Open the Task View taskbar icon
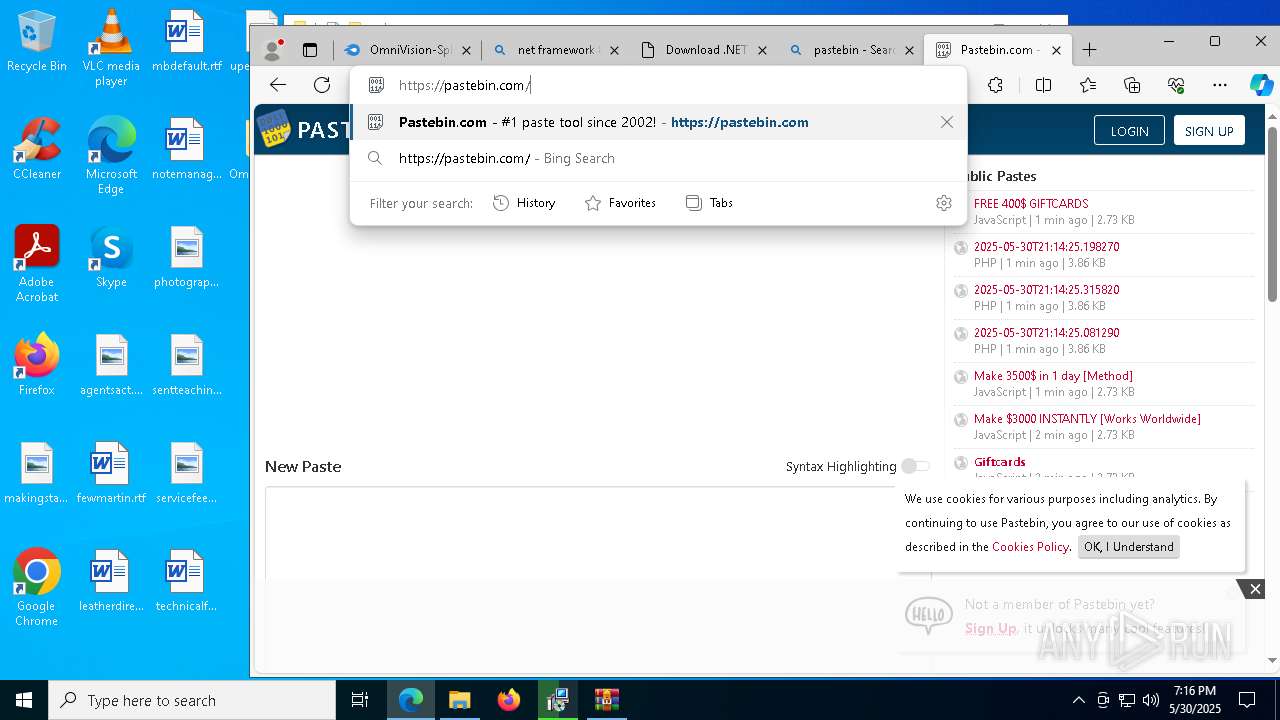 tap(360, 700)
